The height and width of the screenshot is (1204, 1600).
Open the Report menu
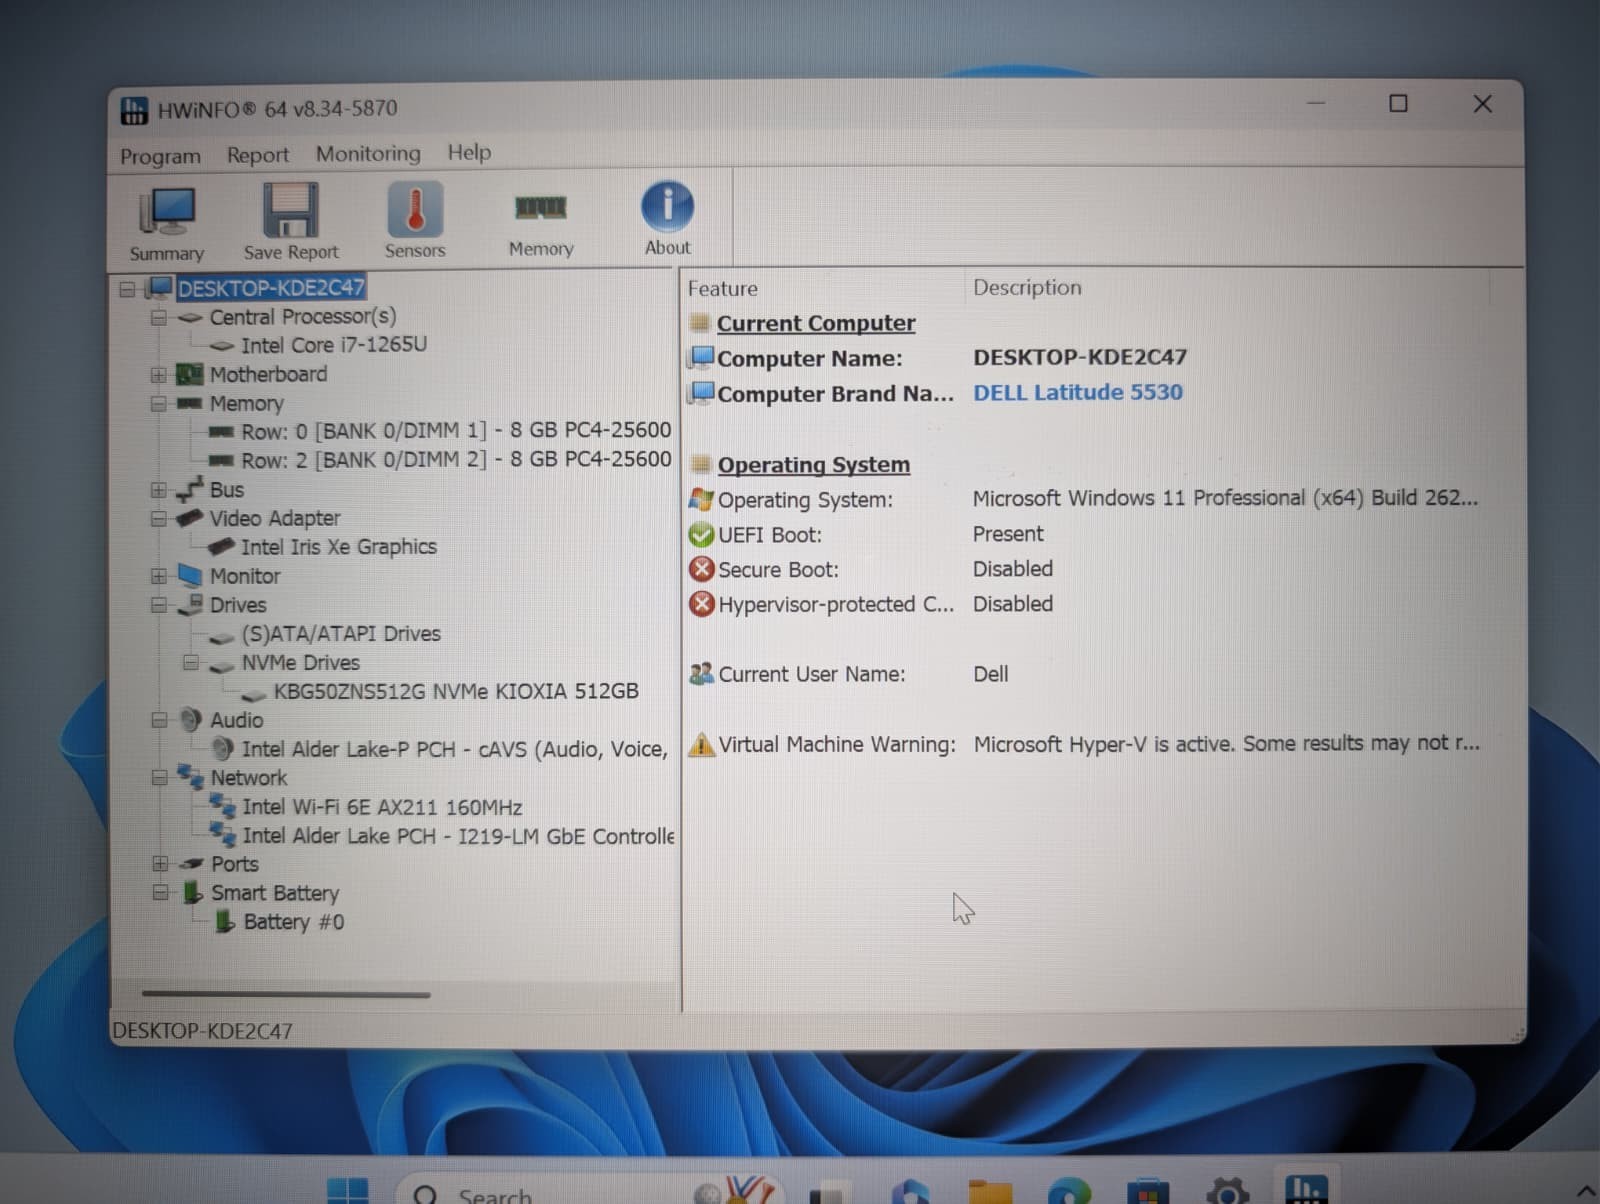[x=258, y=155]
